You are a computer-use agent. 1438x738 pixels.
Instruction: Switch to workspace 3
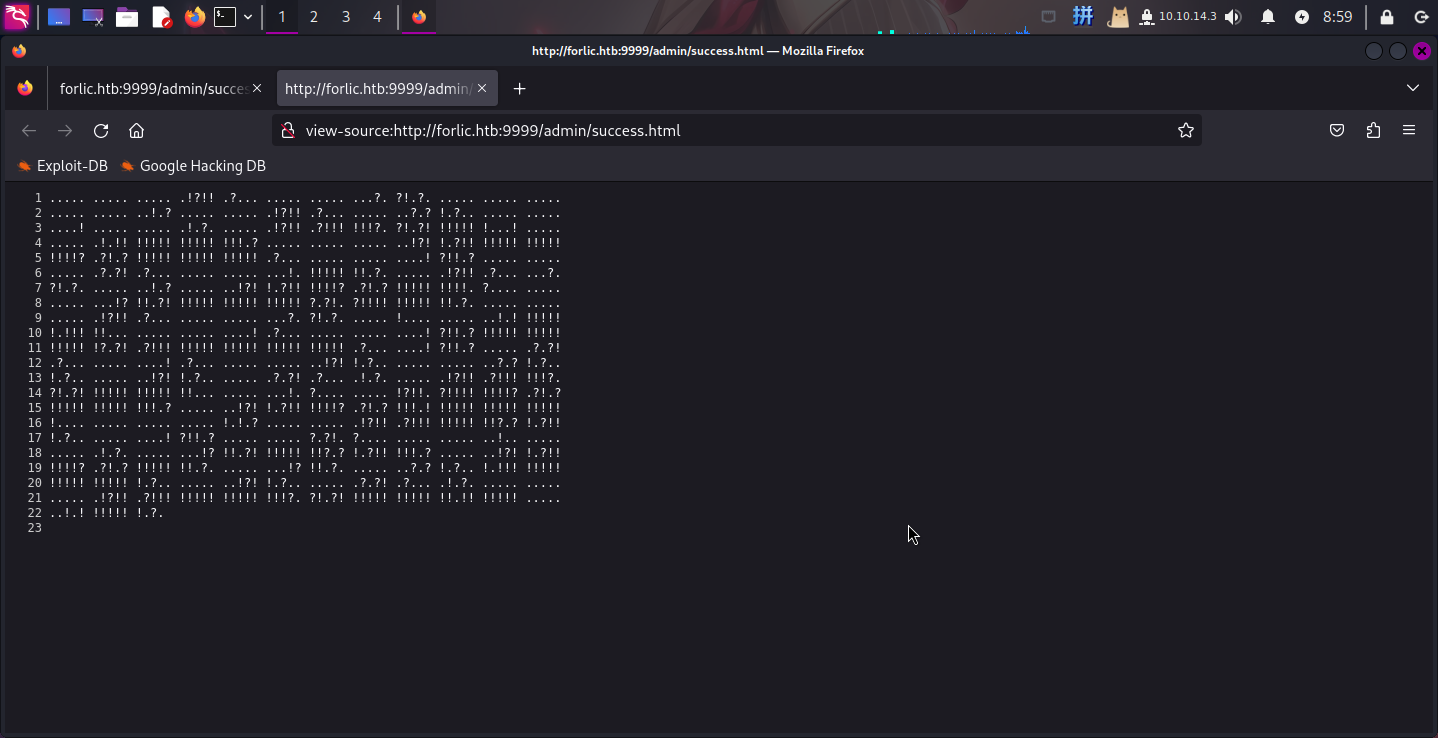[346, 17]
